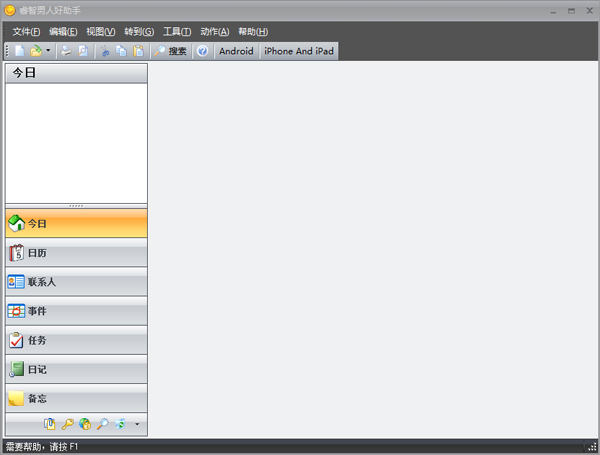
Task: Click the clipboard paste icon
Action: (x=138, y=51)
